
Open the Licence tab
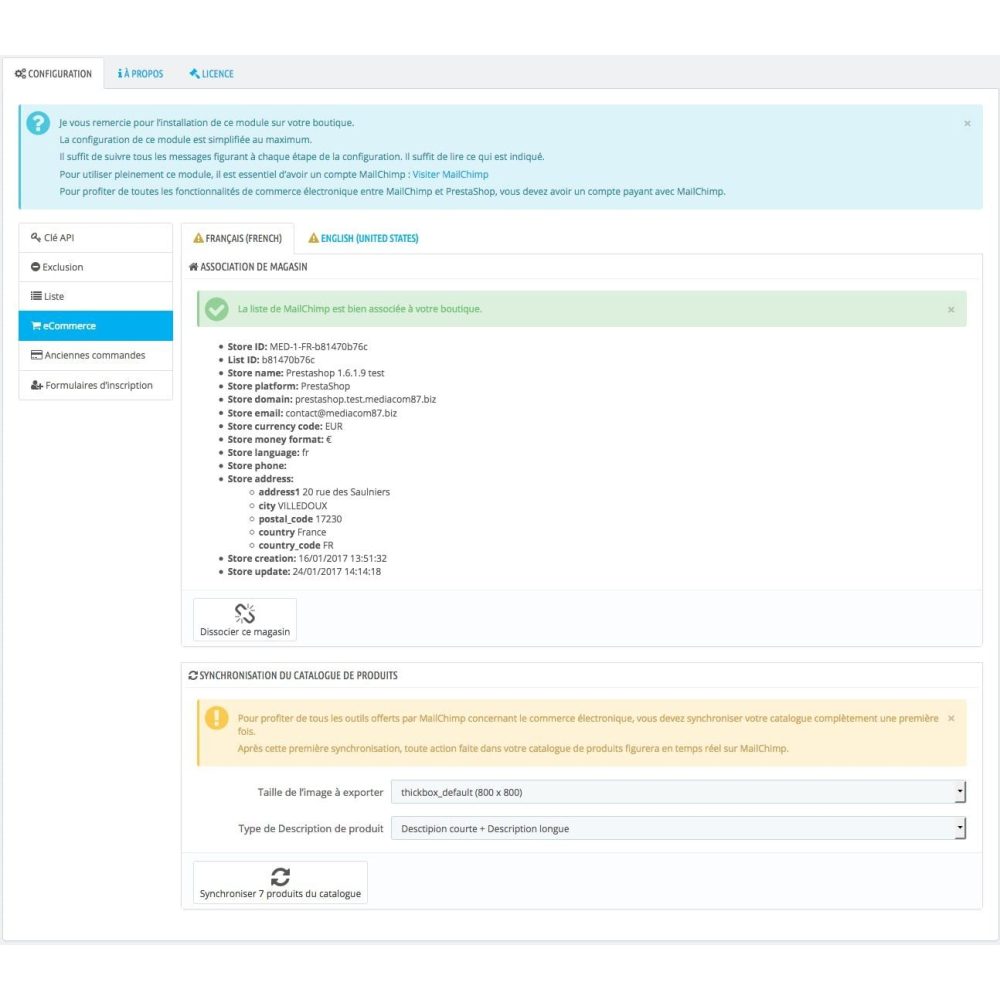pyautogui.click(x=211, y=74)
